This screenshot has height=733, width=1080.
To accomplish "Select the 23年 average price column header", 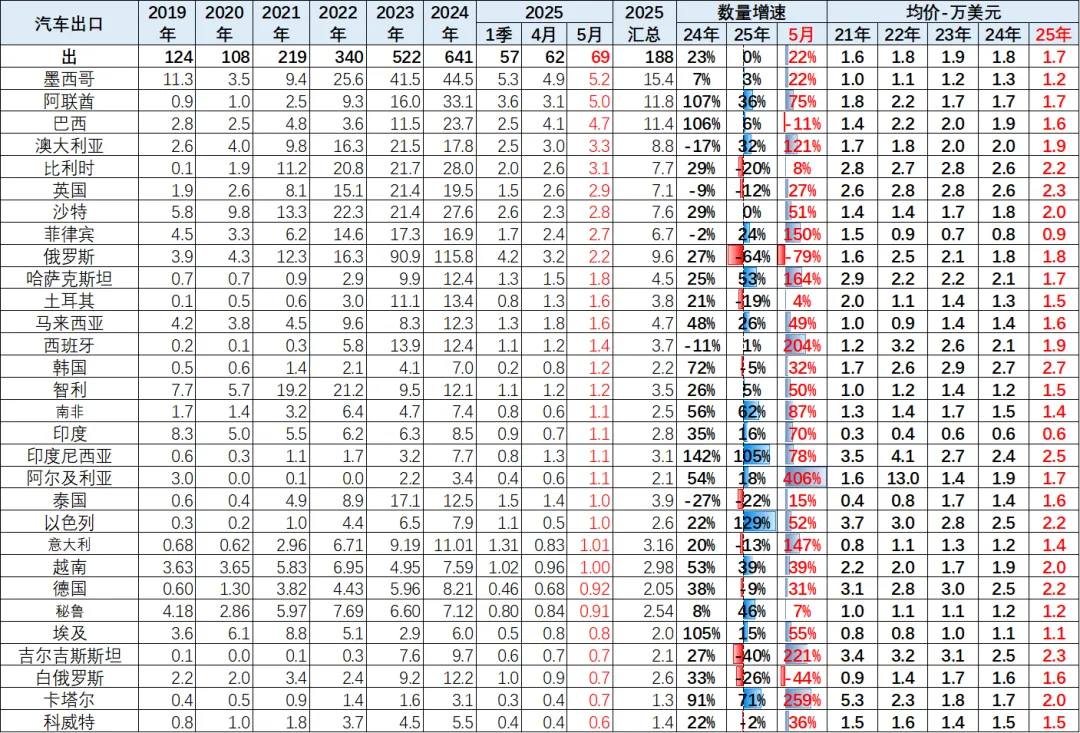I will (951, 34).
